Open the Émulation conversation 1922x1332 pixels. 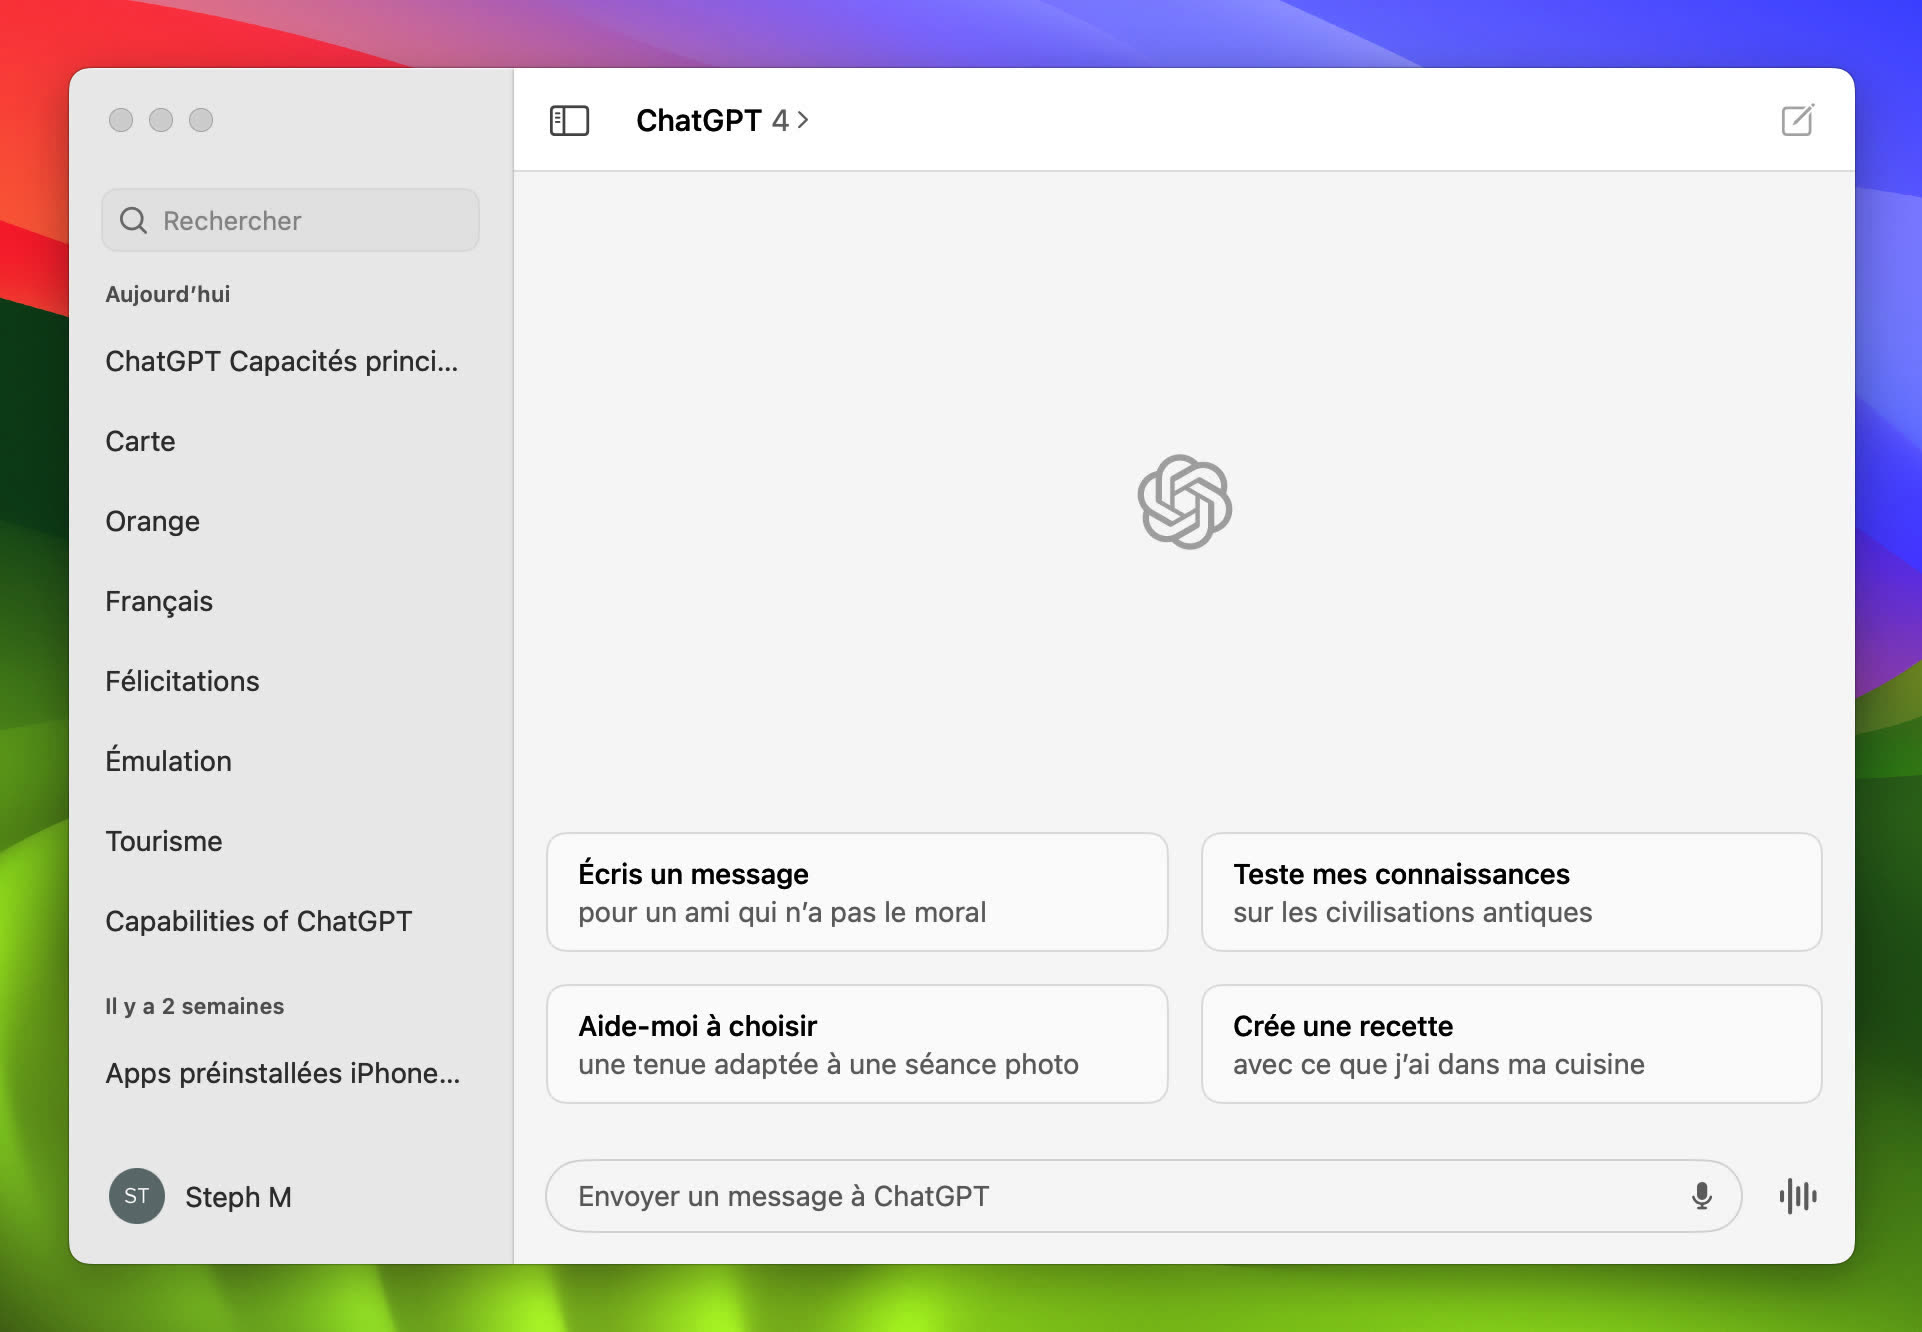click(x=168, y=761)
